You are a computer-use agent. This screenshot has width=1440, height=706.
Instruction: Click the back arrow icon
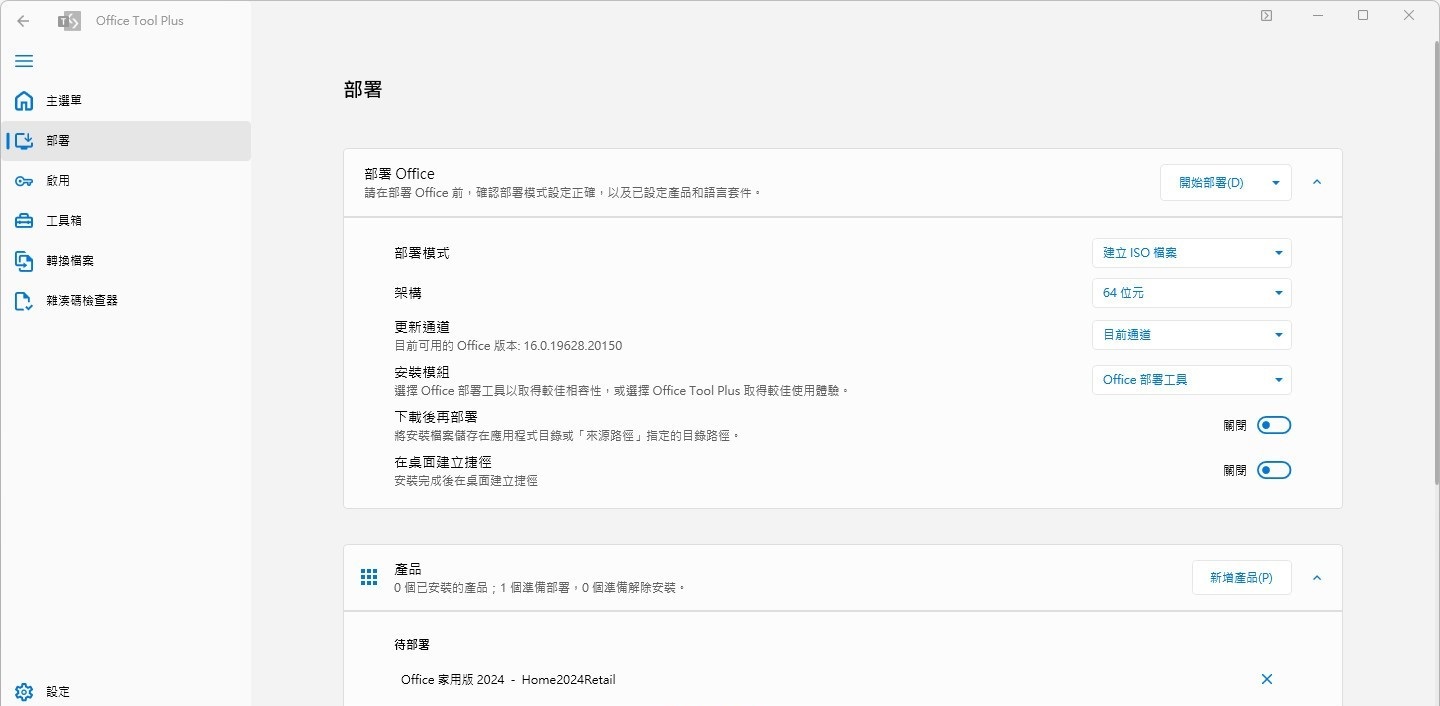[x=23, y=20]
